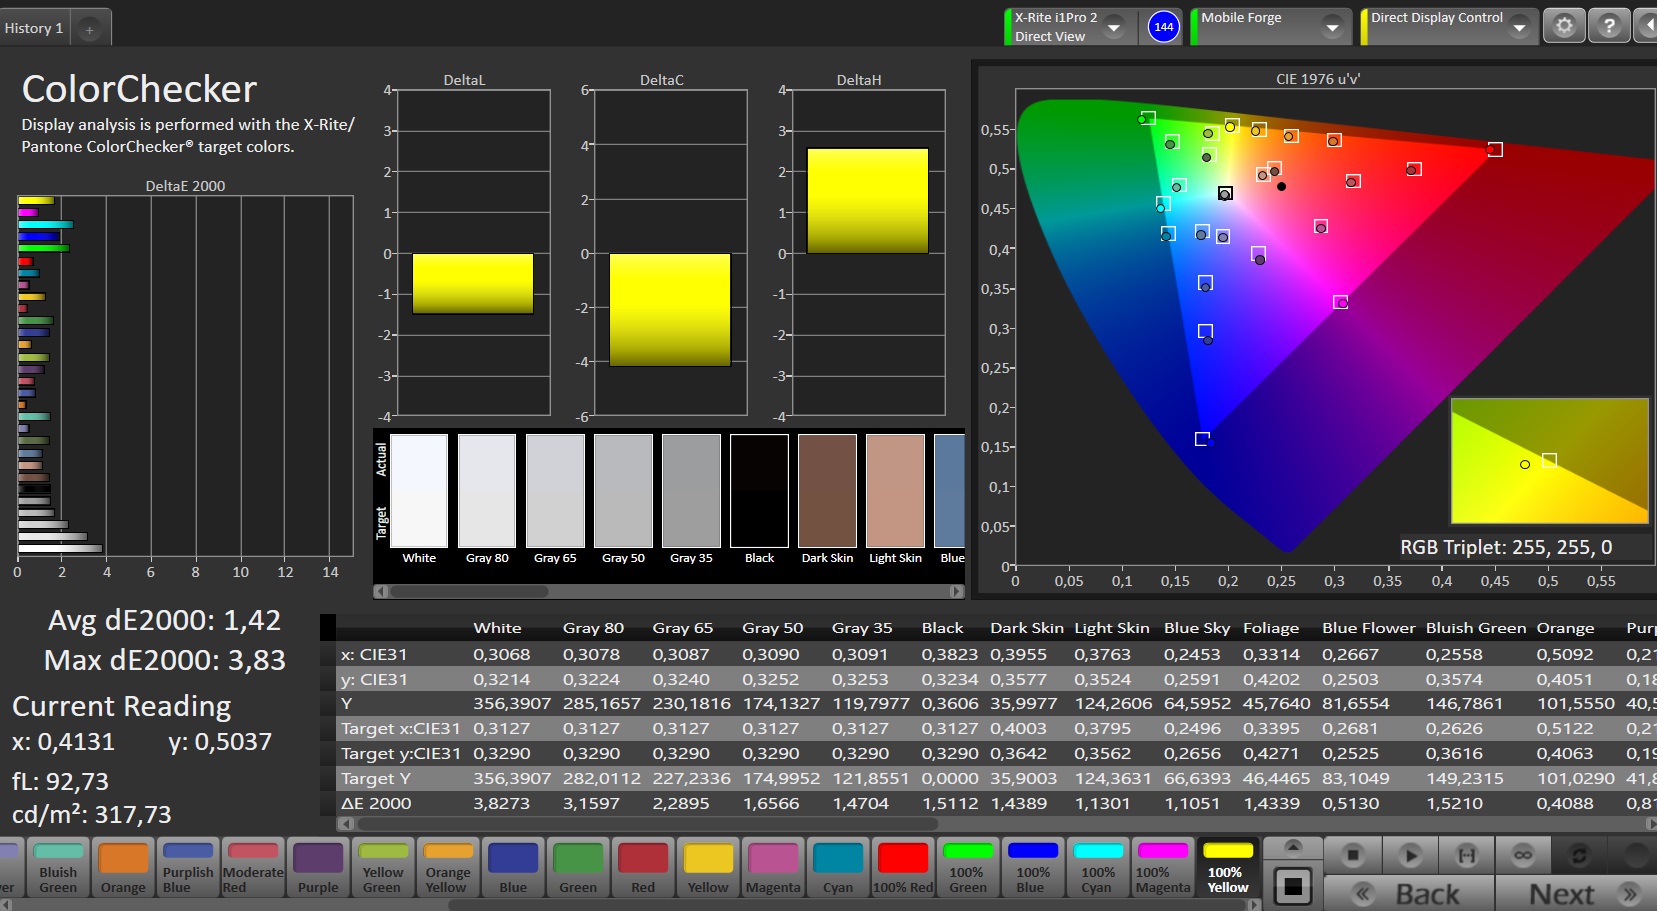Click right arrow of swatch strip scrollbar
The width and height of the screenshot is (1657, 911).
pyautogui.click(x=957, y=591)
